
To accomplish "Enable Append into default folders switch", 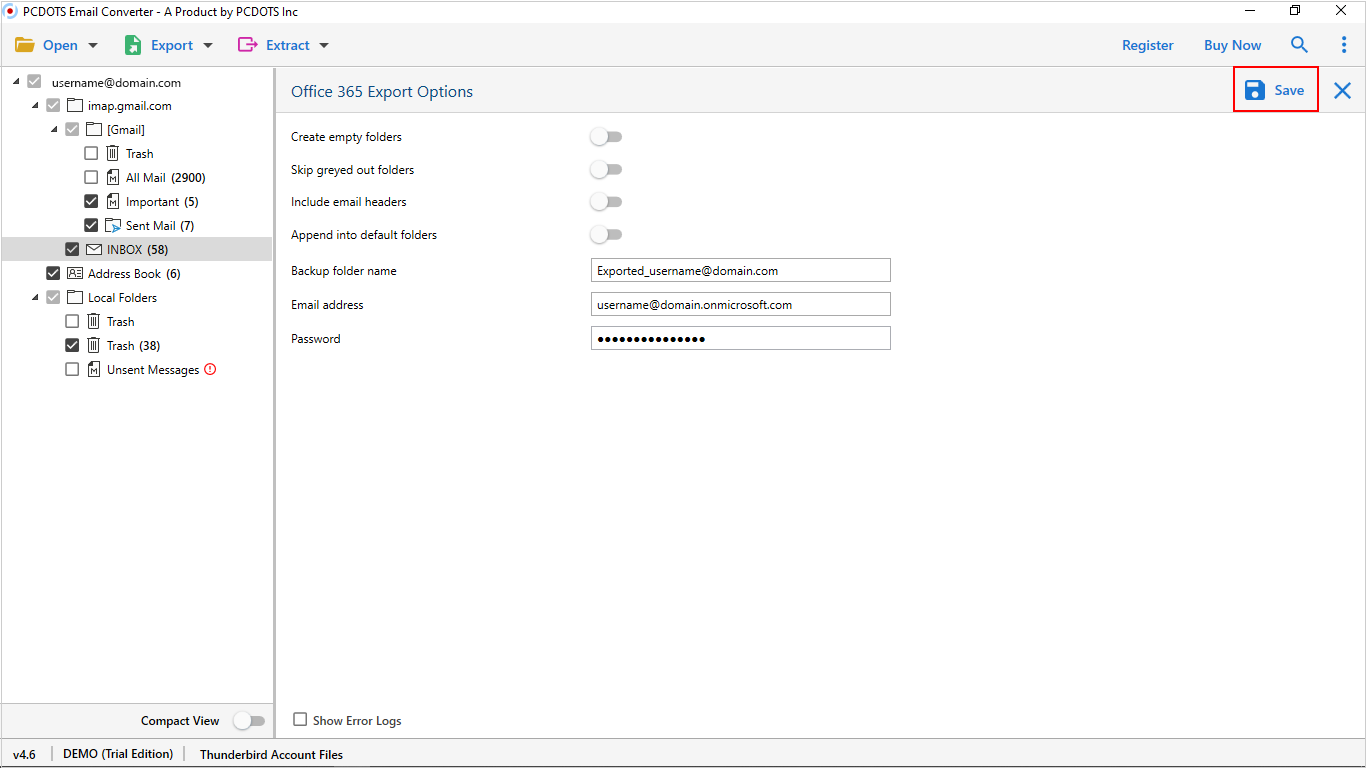I will 606,235.
